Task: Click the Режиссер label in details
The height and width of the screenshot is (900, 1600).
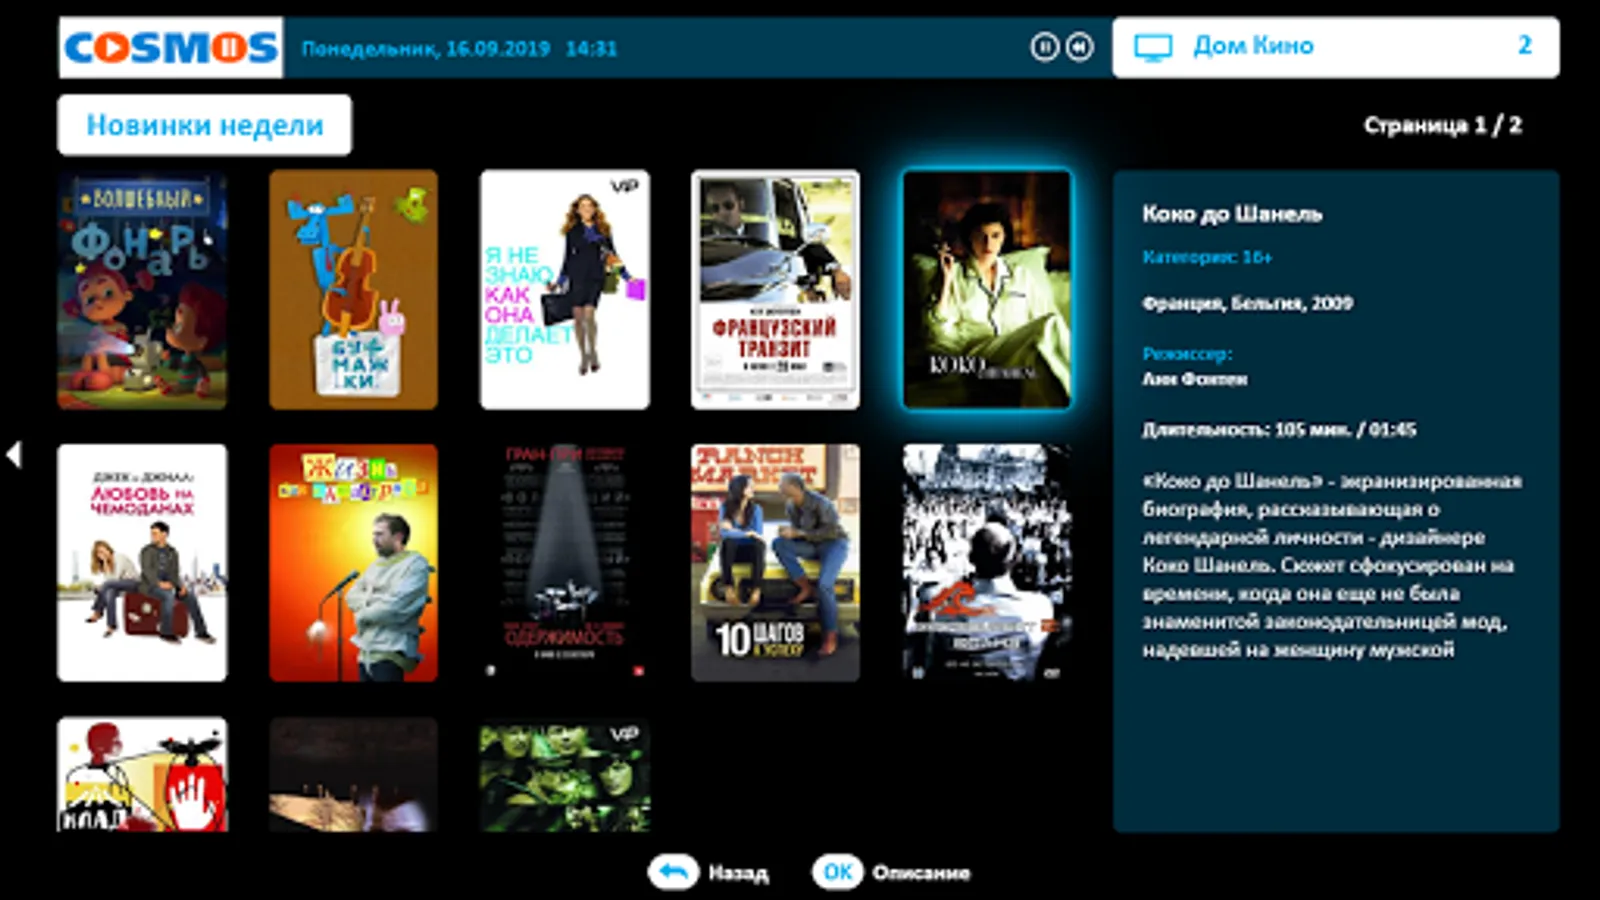Action: pyautogui.click(x=1187, y=353)
